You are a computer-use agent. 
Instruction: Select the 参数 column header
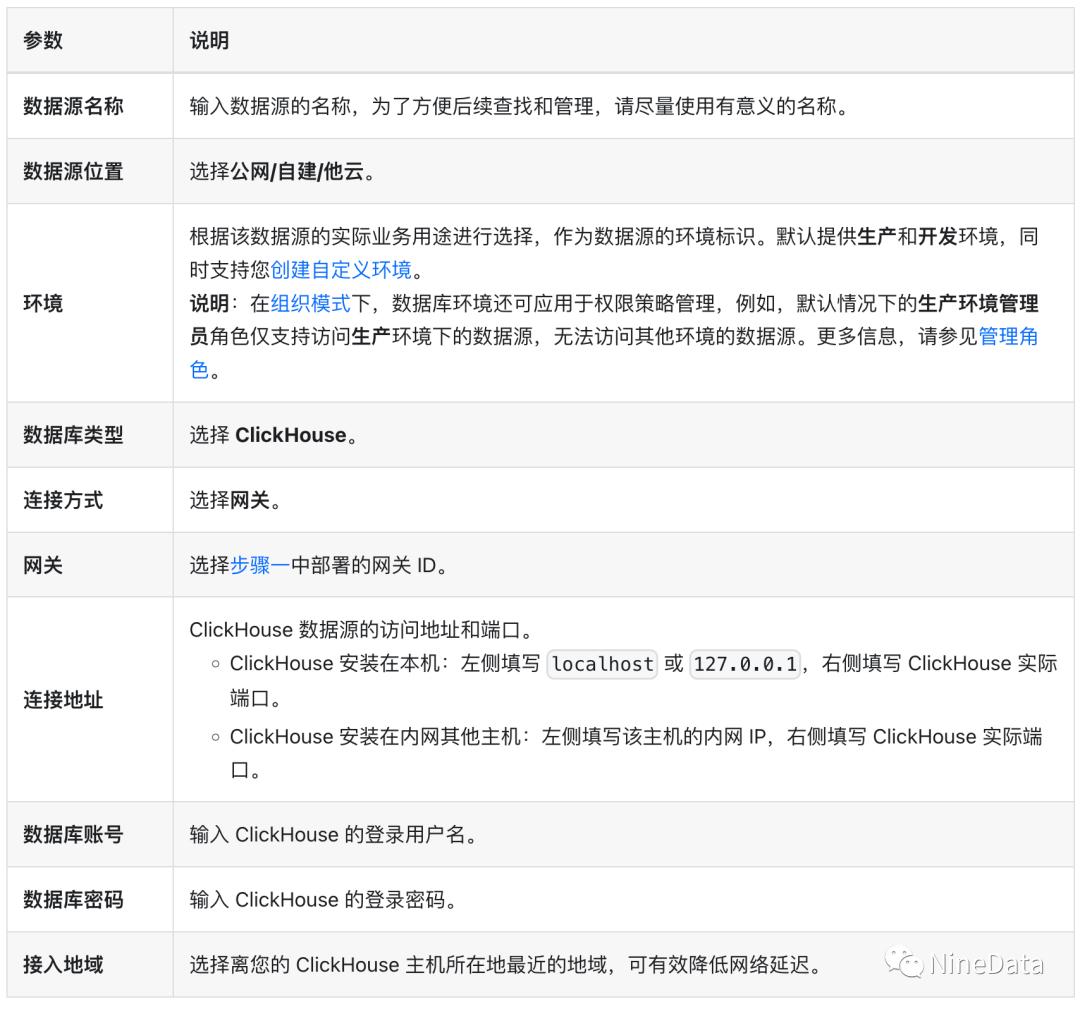coord(90,41)
